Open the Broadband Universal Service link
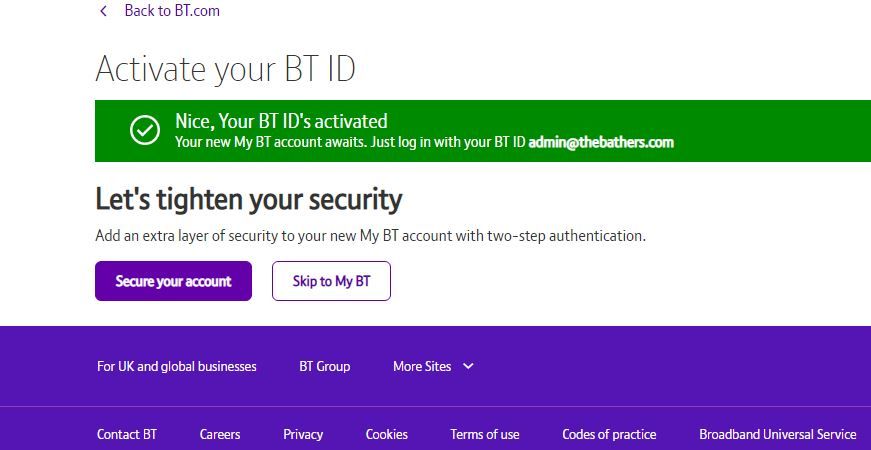 pos(777,434)
